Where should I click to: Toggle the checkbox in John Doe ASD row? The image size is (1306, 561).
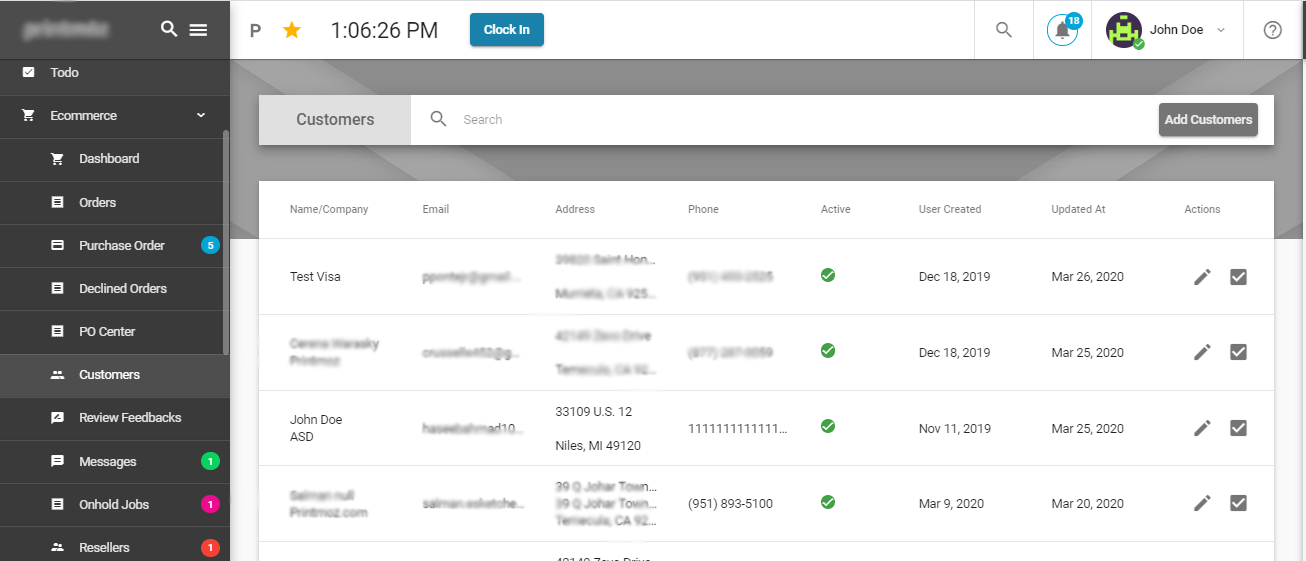1238,428
